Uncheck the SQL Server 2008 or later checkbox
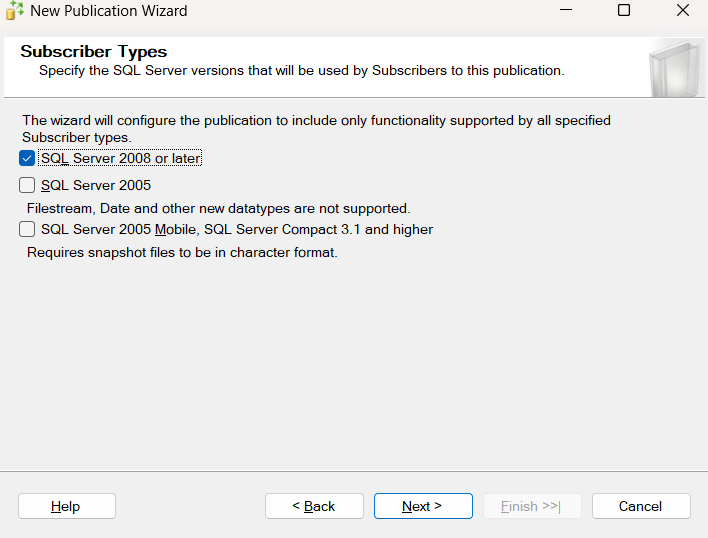The height and width of the screenshot is (538, 708). point(27,158)
